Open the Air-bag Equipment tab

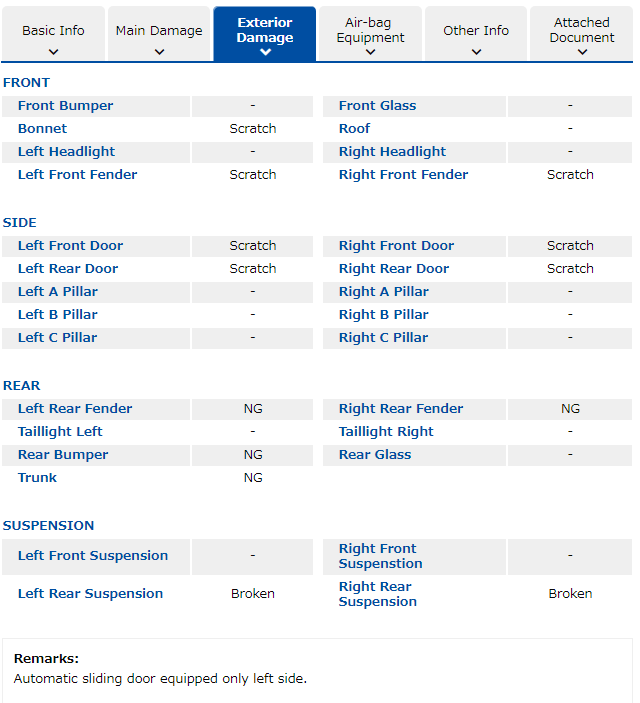371,30
